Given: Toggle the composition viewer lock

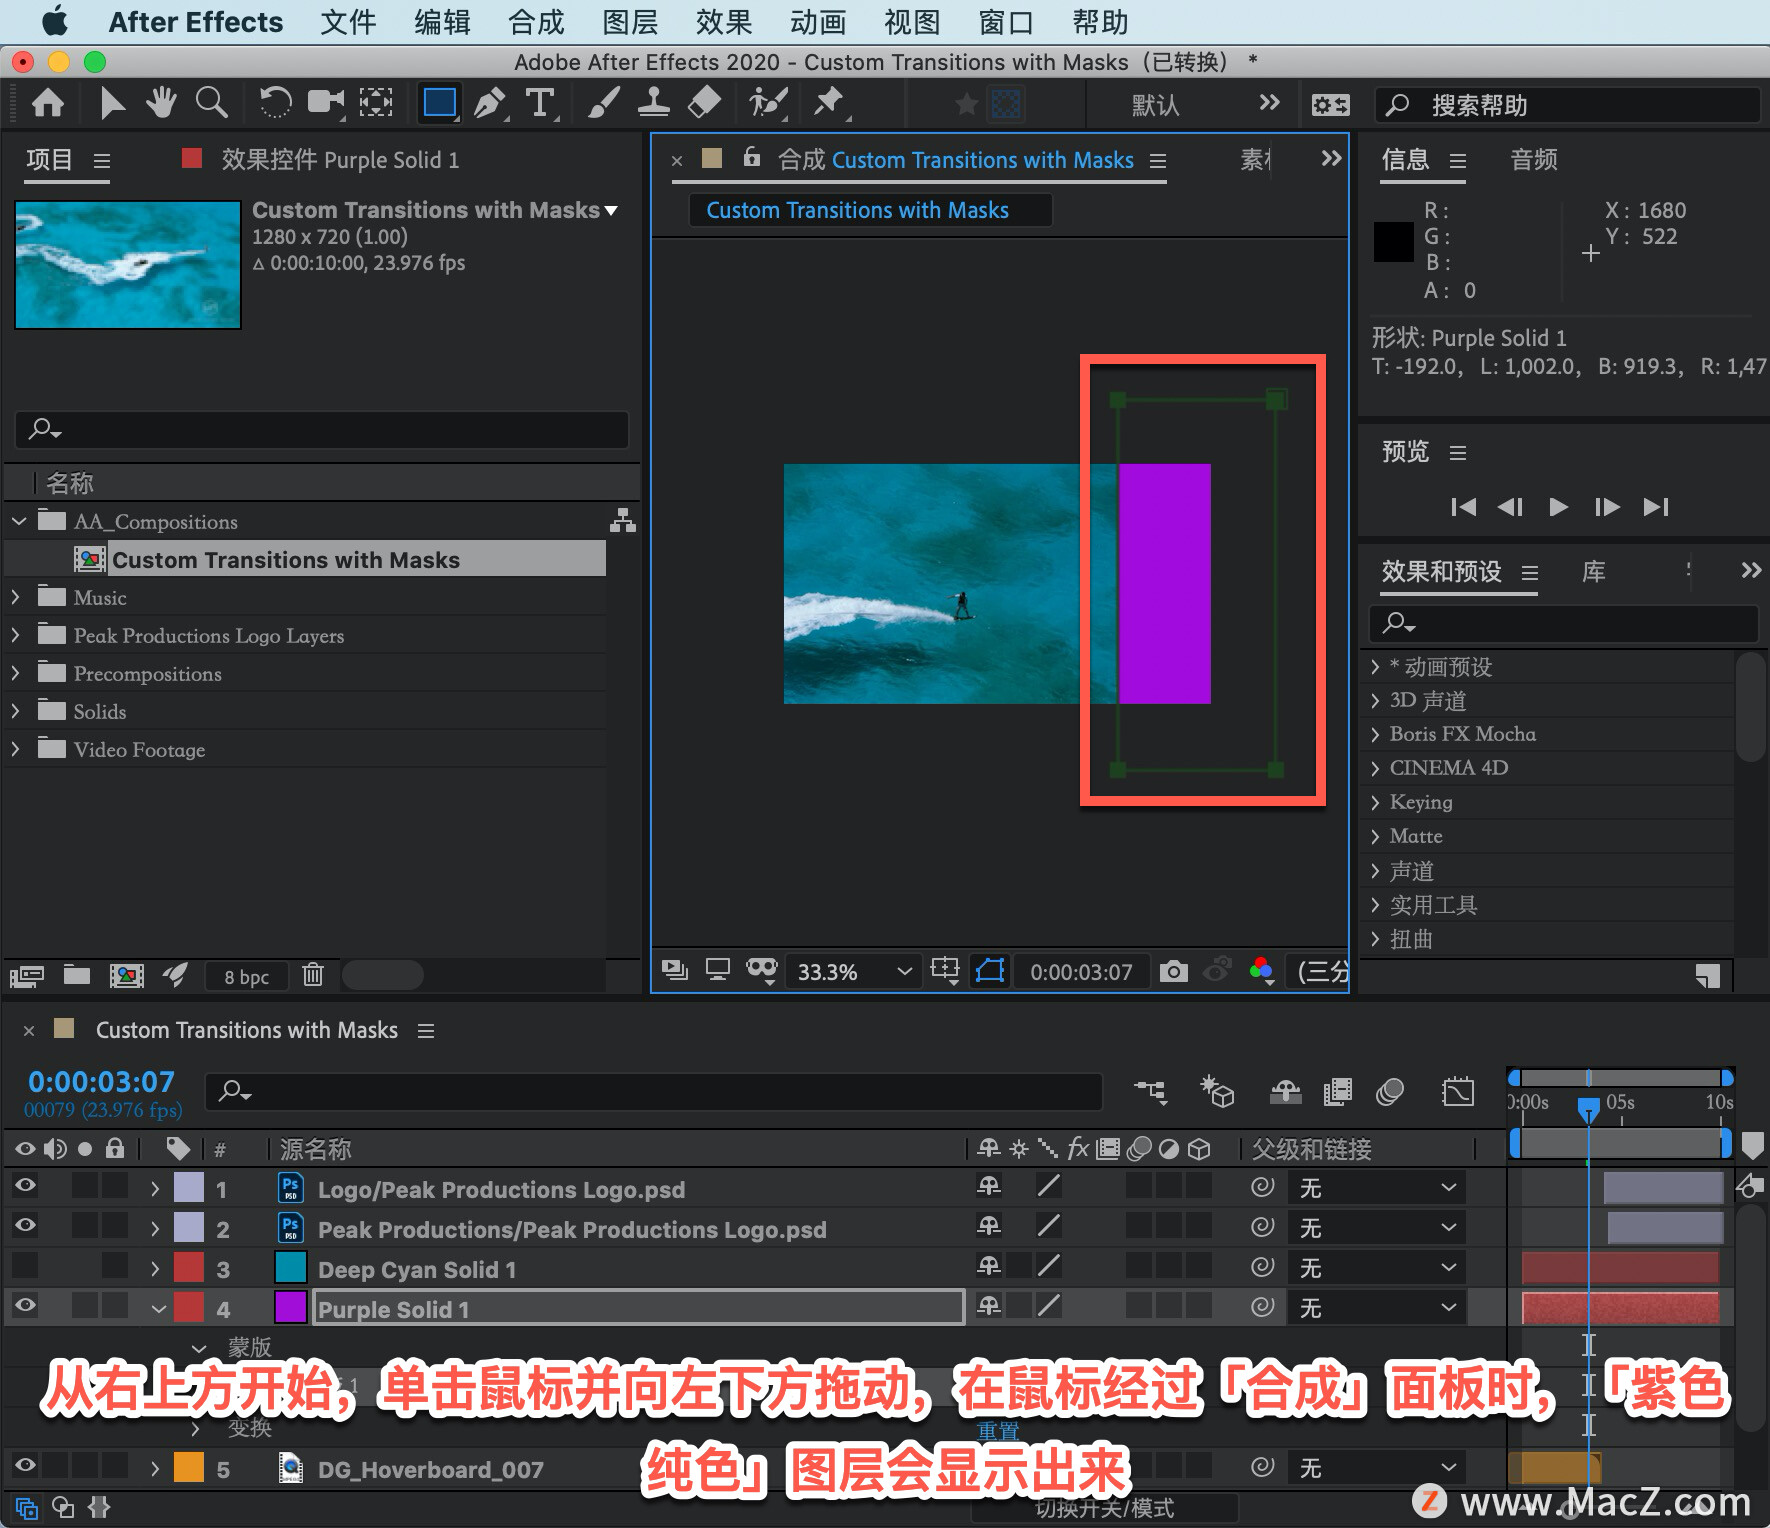Looking at the screenshot, I should click(752, 158).
